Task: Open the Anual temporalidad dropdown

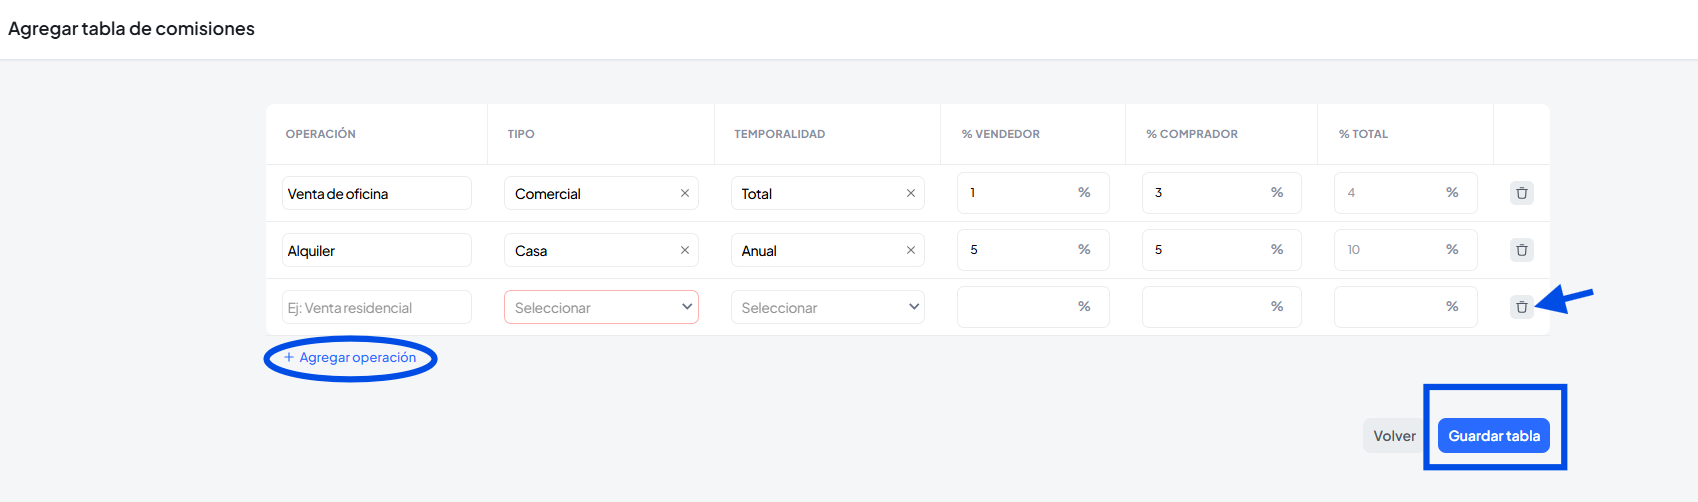Action: (x=816, y=250)
